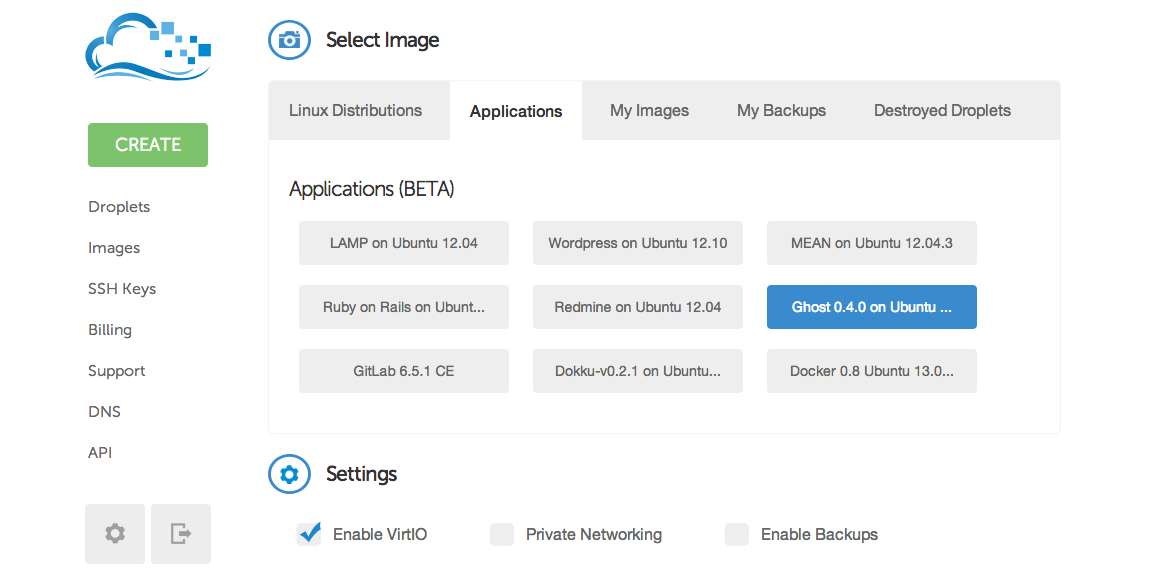Click the green CREATE button
Image resolution: width=1168 pixels, height=577 pixels.
pyautogui.click(x=148, y=145)
